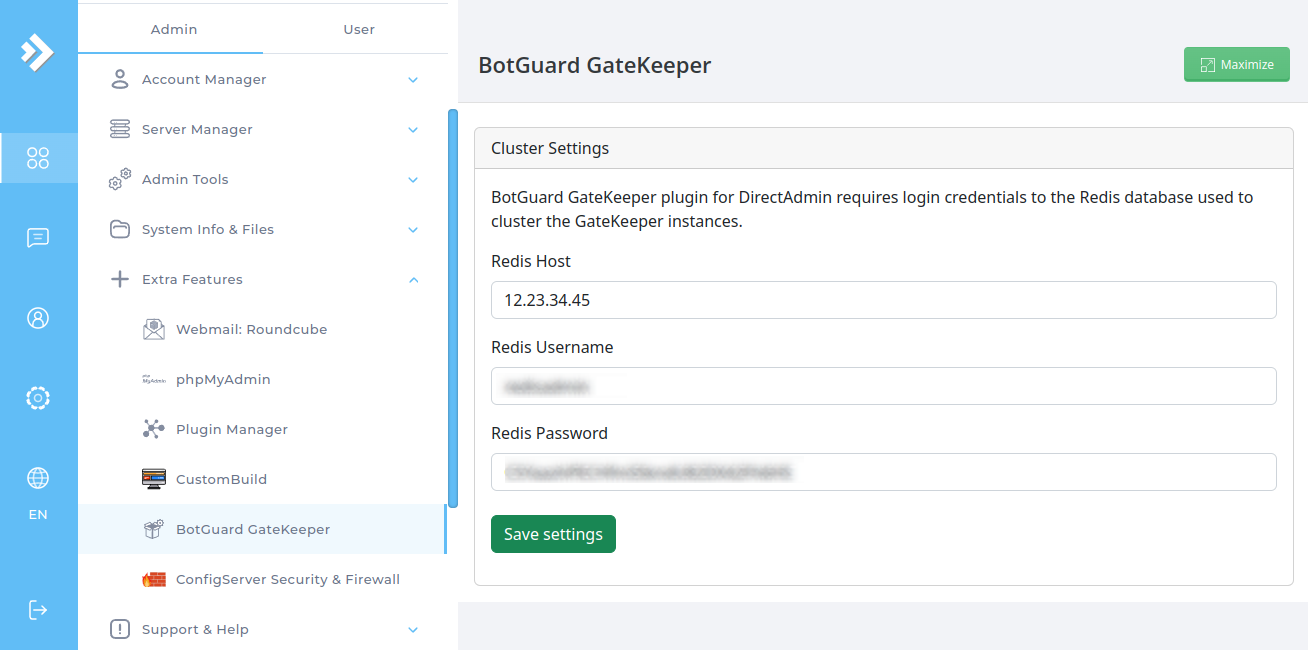Expand Server Manager chevron

(413, 129)
